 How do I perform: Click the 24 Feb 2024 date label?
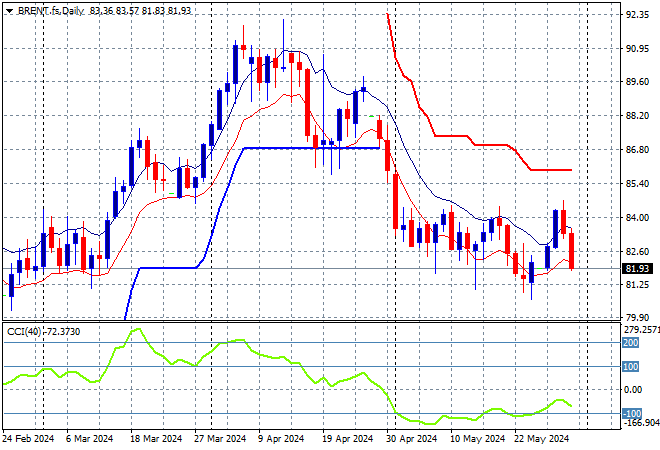point(30,438)
